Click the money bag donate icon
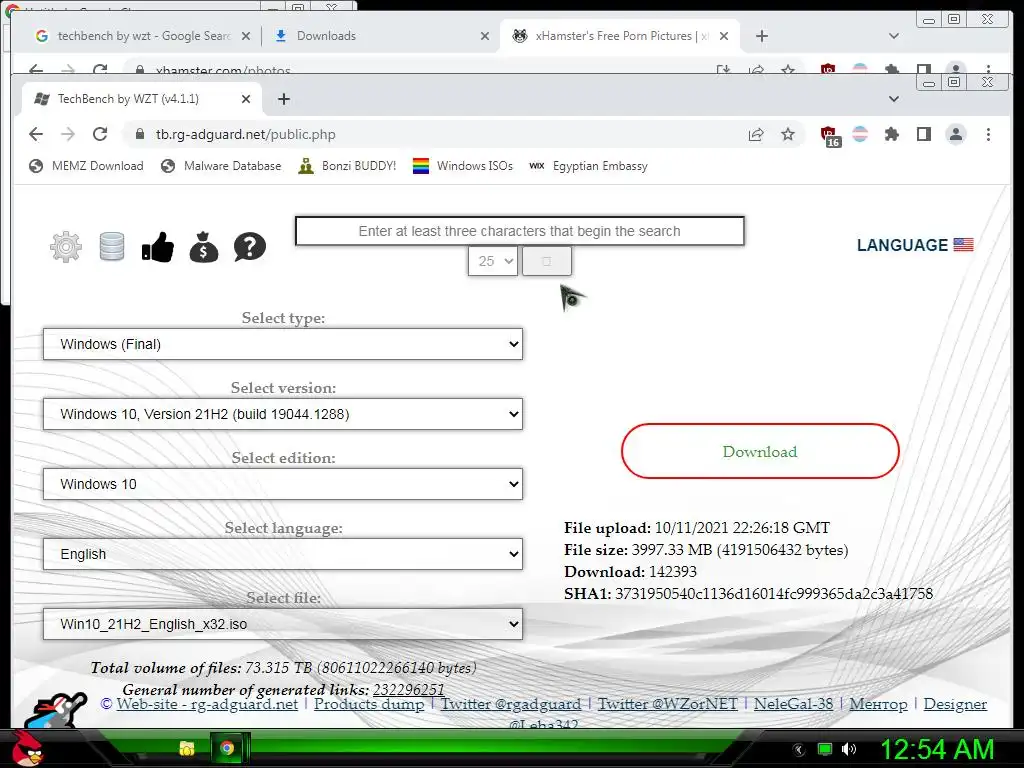This screenshot has width=1024, height=768. coord(204,247)
